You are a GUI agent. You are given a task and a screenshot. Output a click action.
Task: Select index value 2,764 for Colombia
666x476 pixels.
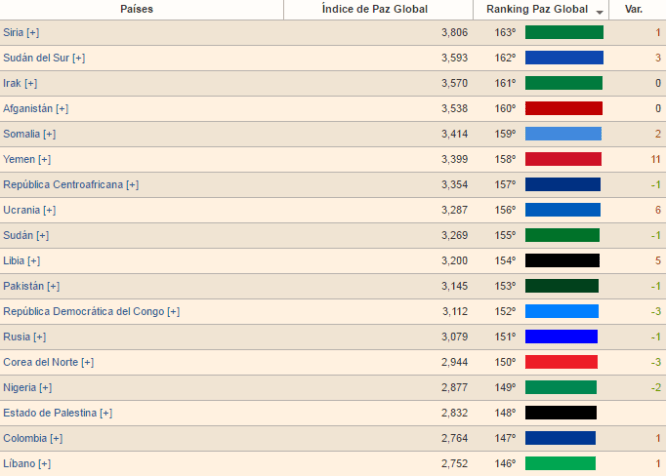(x=454, y=438)
